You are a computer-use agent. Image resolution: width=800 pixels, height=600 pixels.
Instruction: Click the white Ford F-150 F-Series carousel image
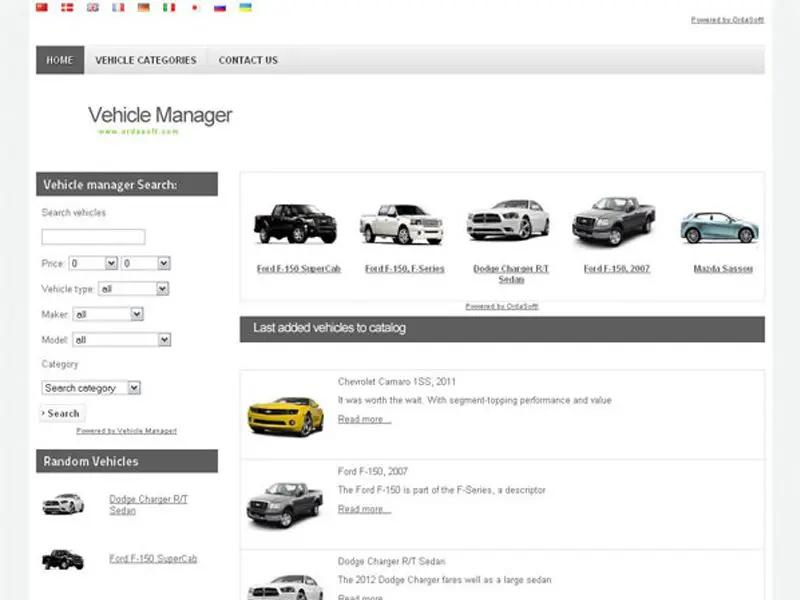pos(402,224)
